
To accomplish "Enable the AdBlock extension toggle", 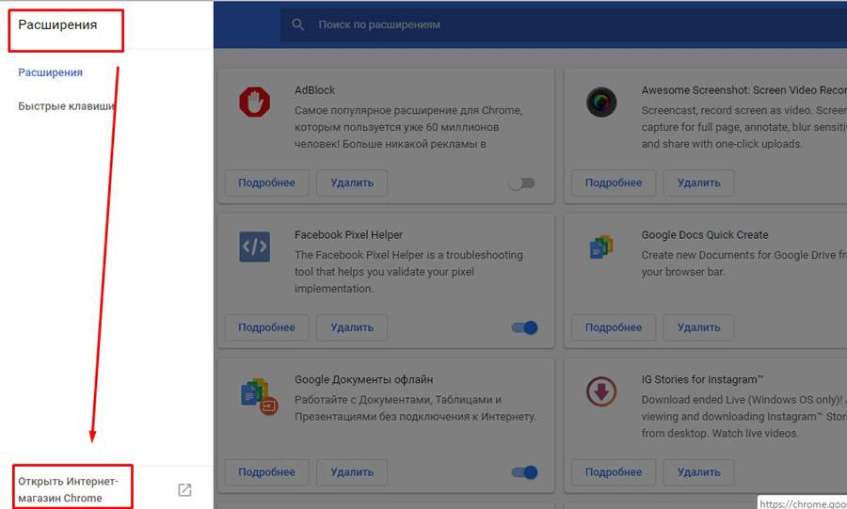I will coord(522,183).
